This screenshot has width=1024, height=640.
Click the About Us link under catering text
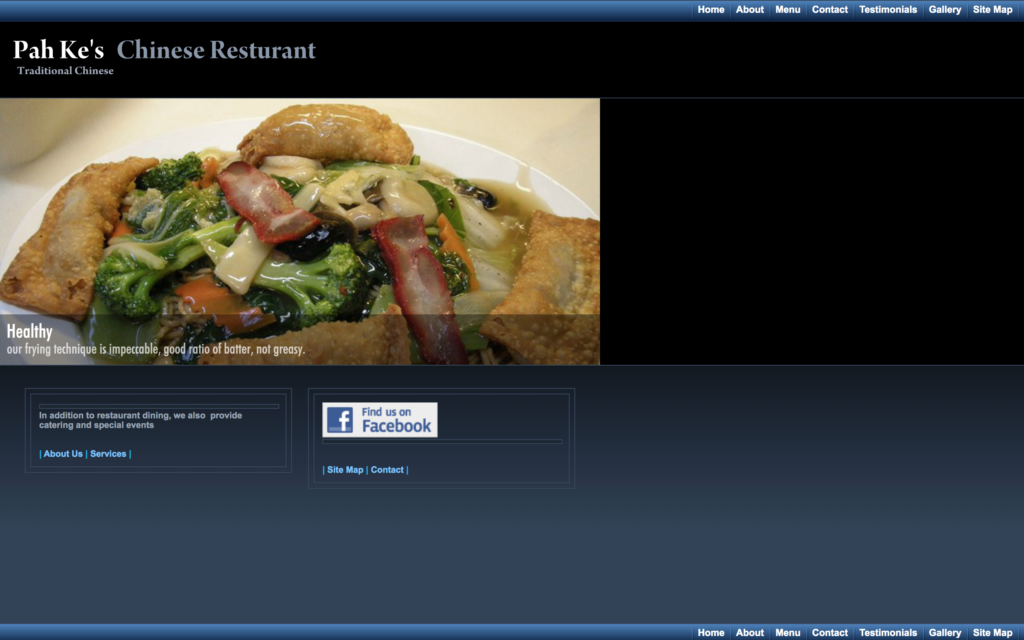click(x=63, y=454)
